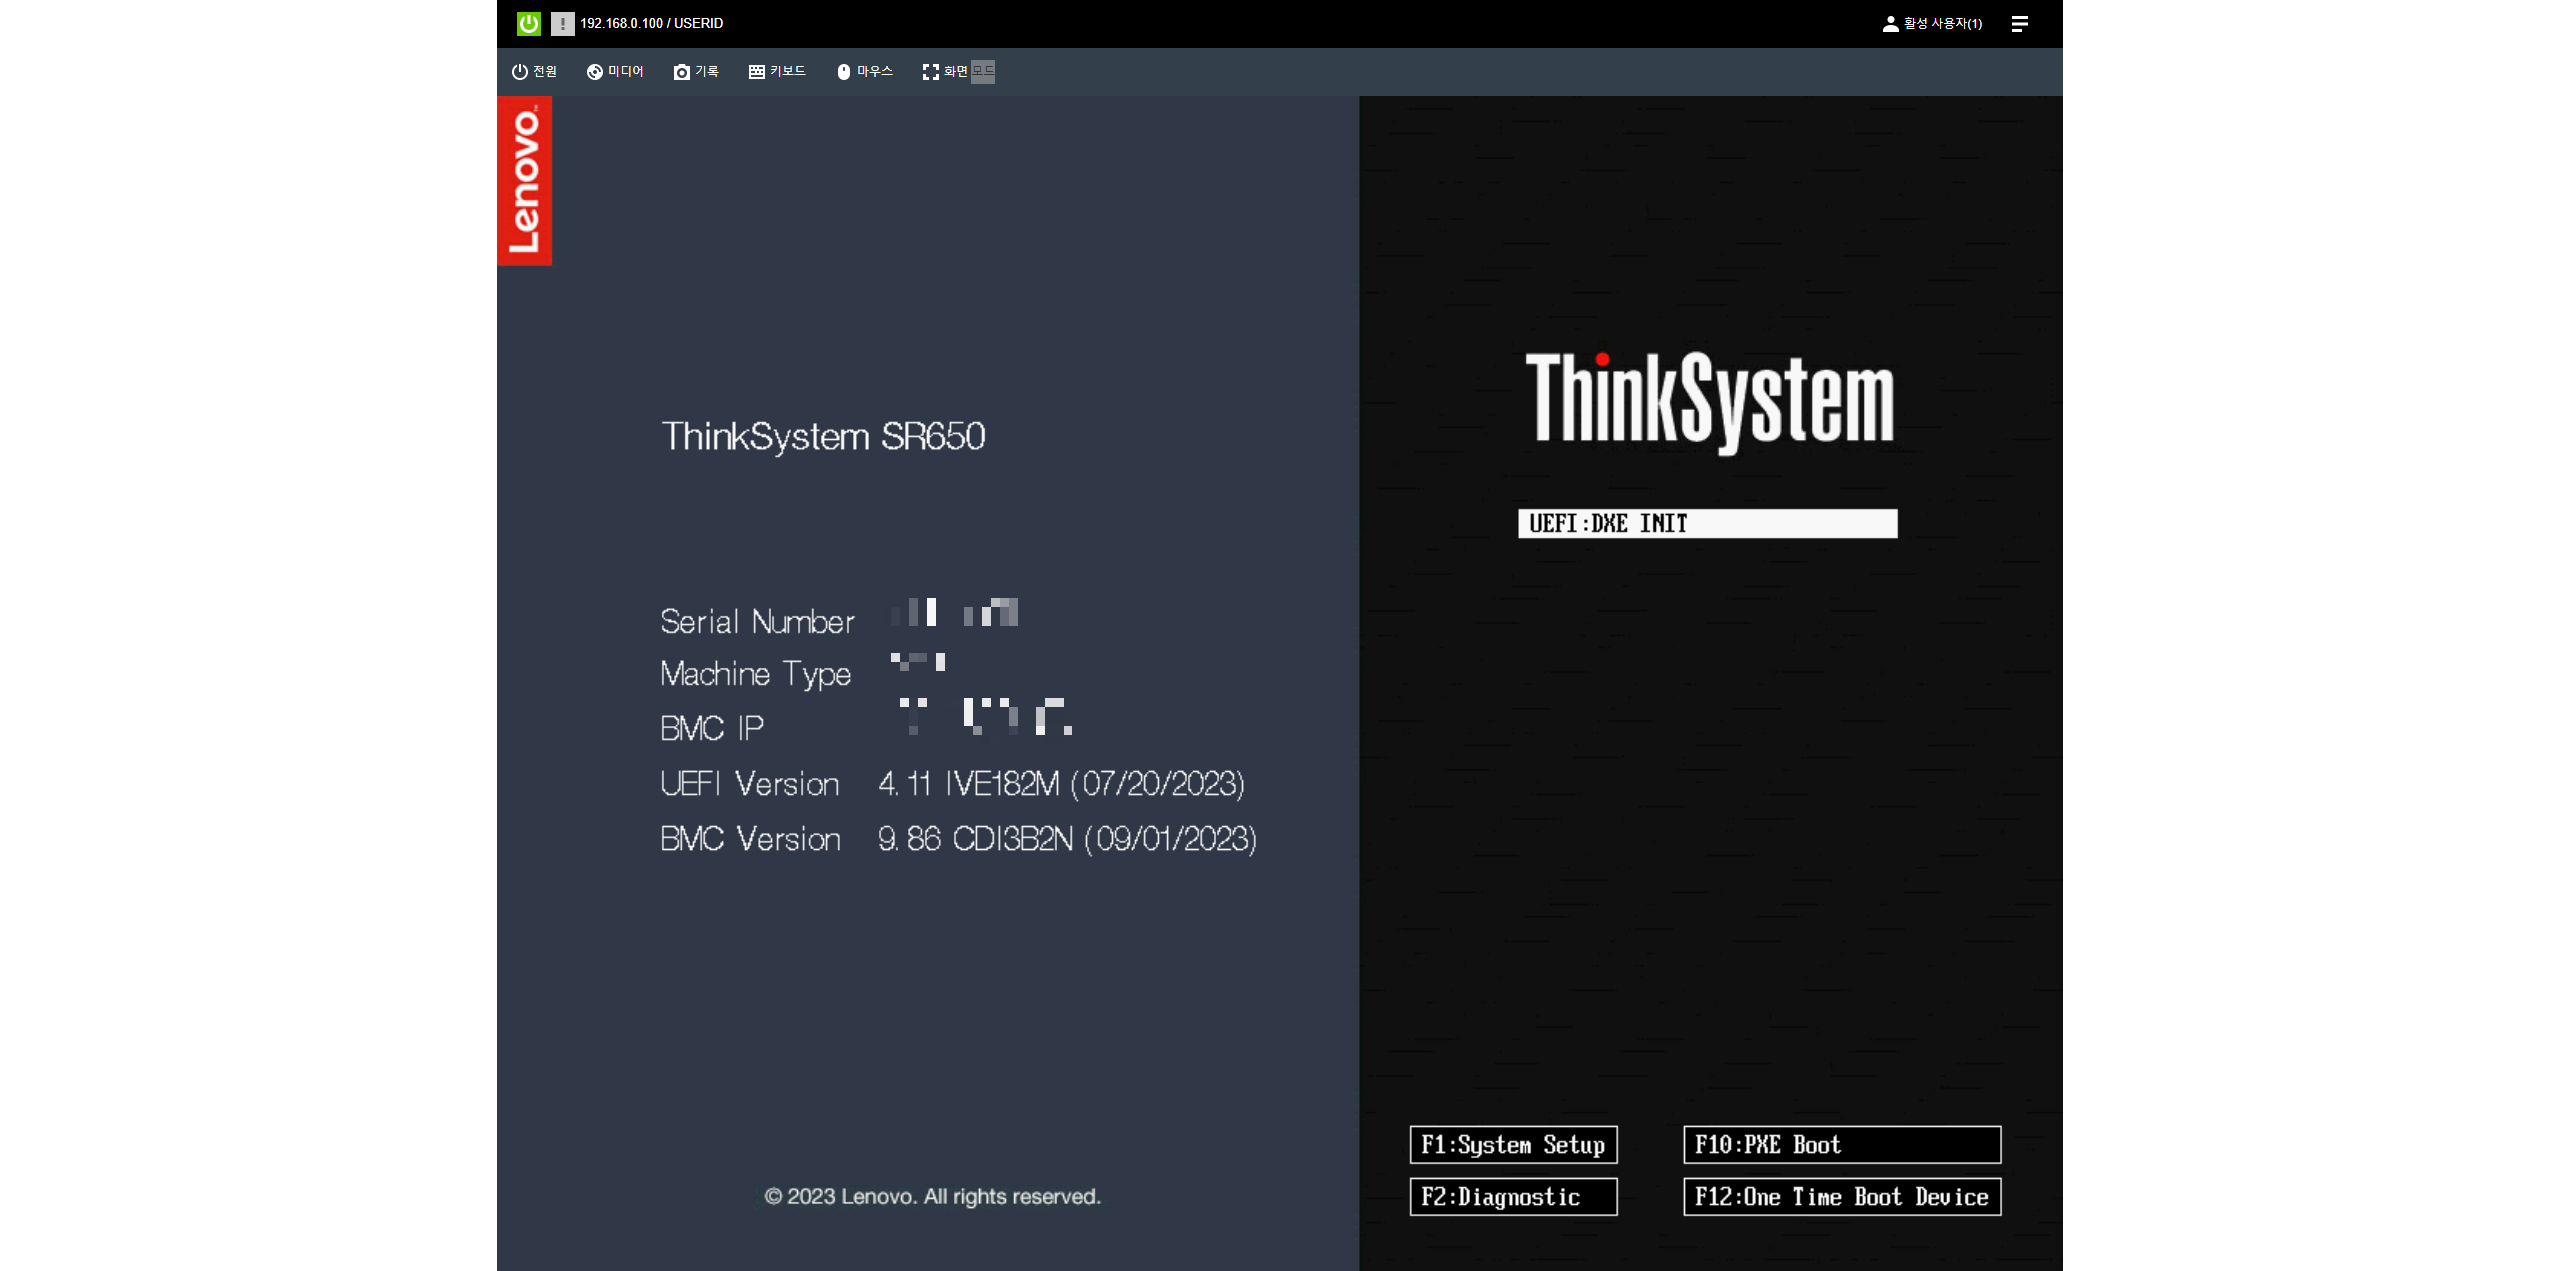Click the 192.168.0.100 / USERID connection text
The width and height of the screenshot is (2560, 1271).
(651, 23)
